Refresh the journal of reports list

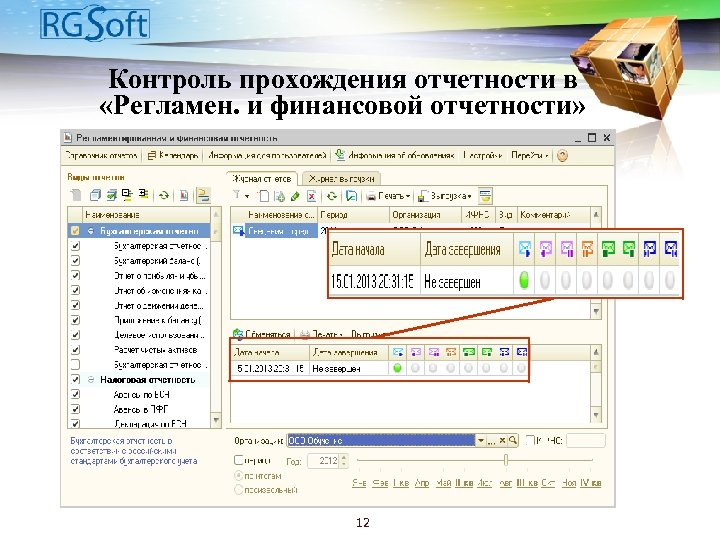pos(332,196)
